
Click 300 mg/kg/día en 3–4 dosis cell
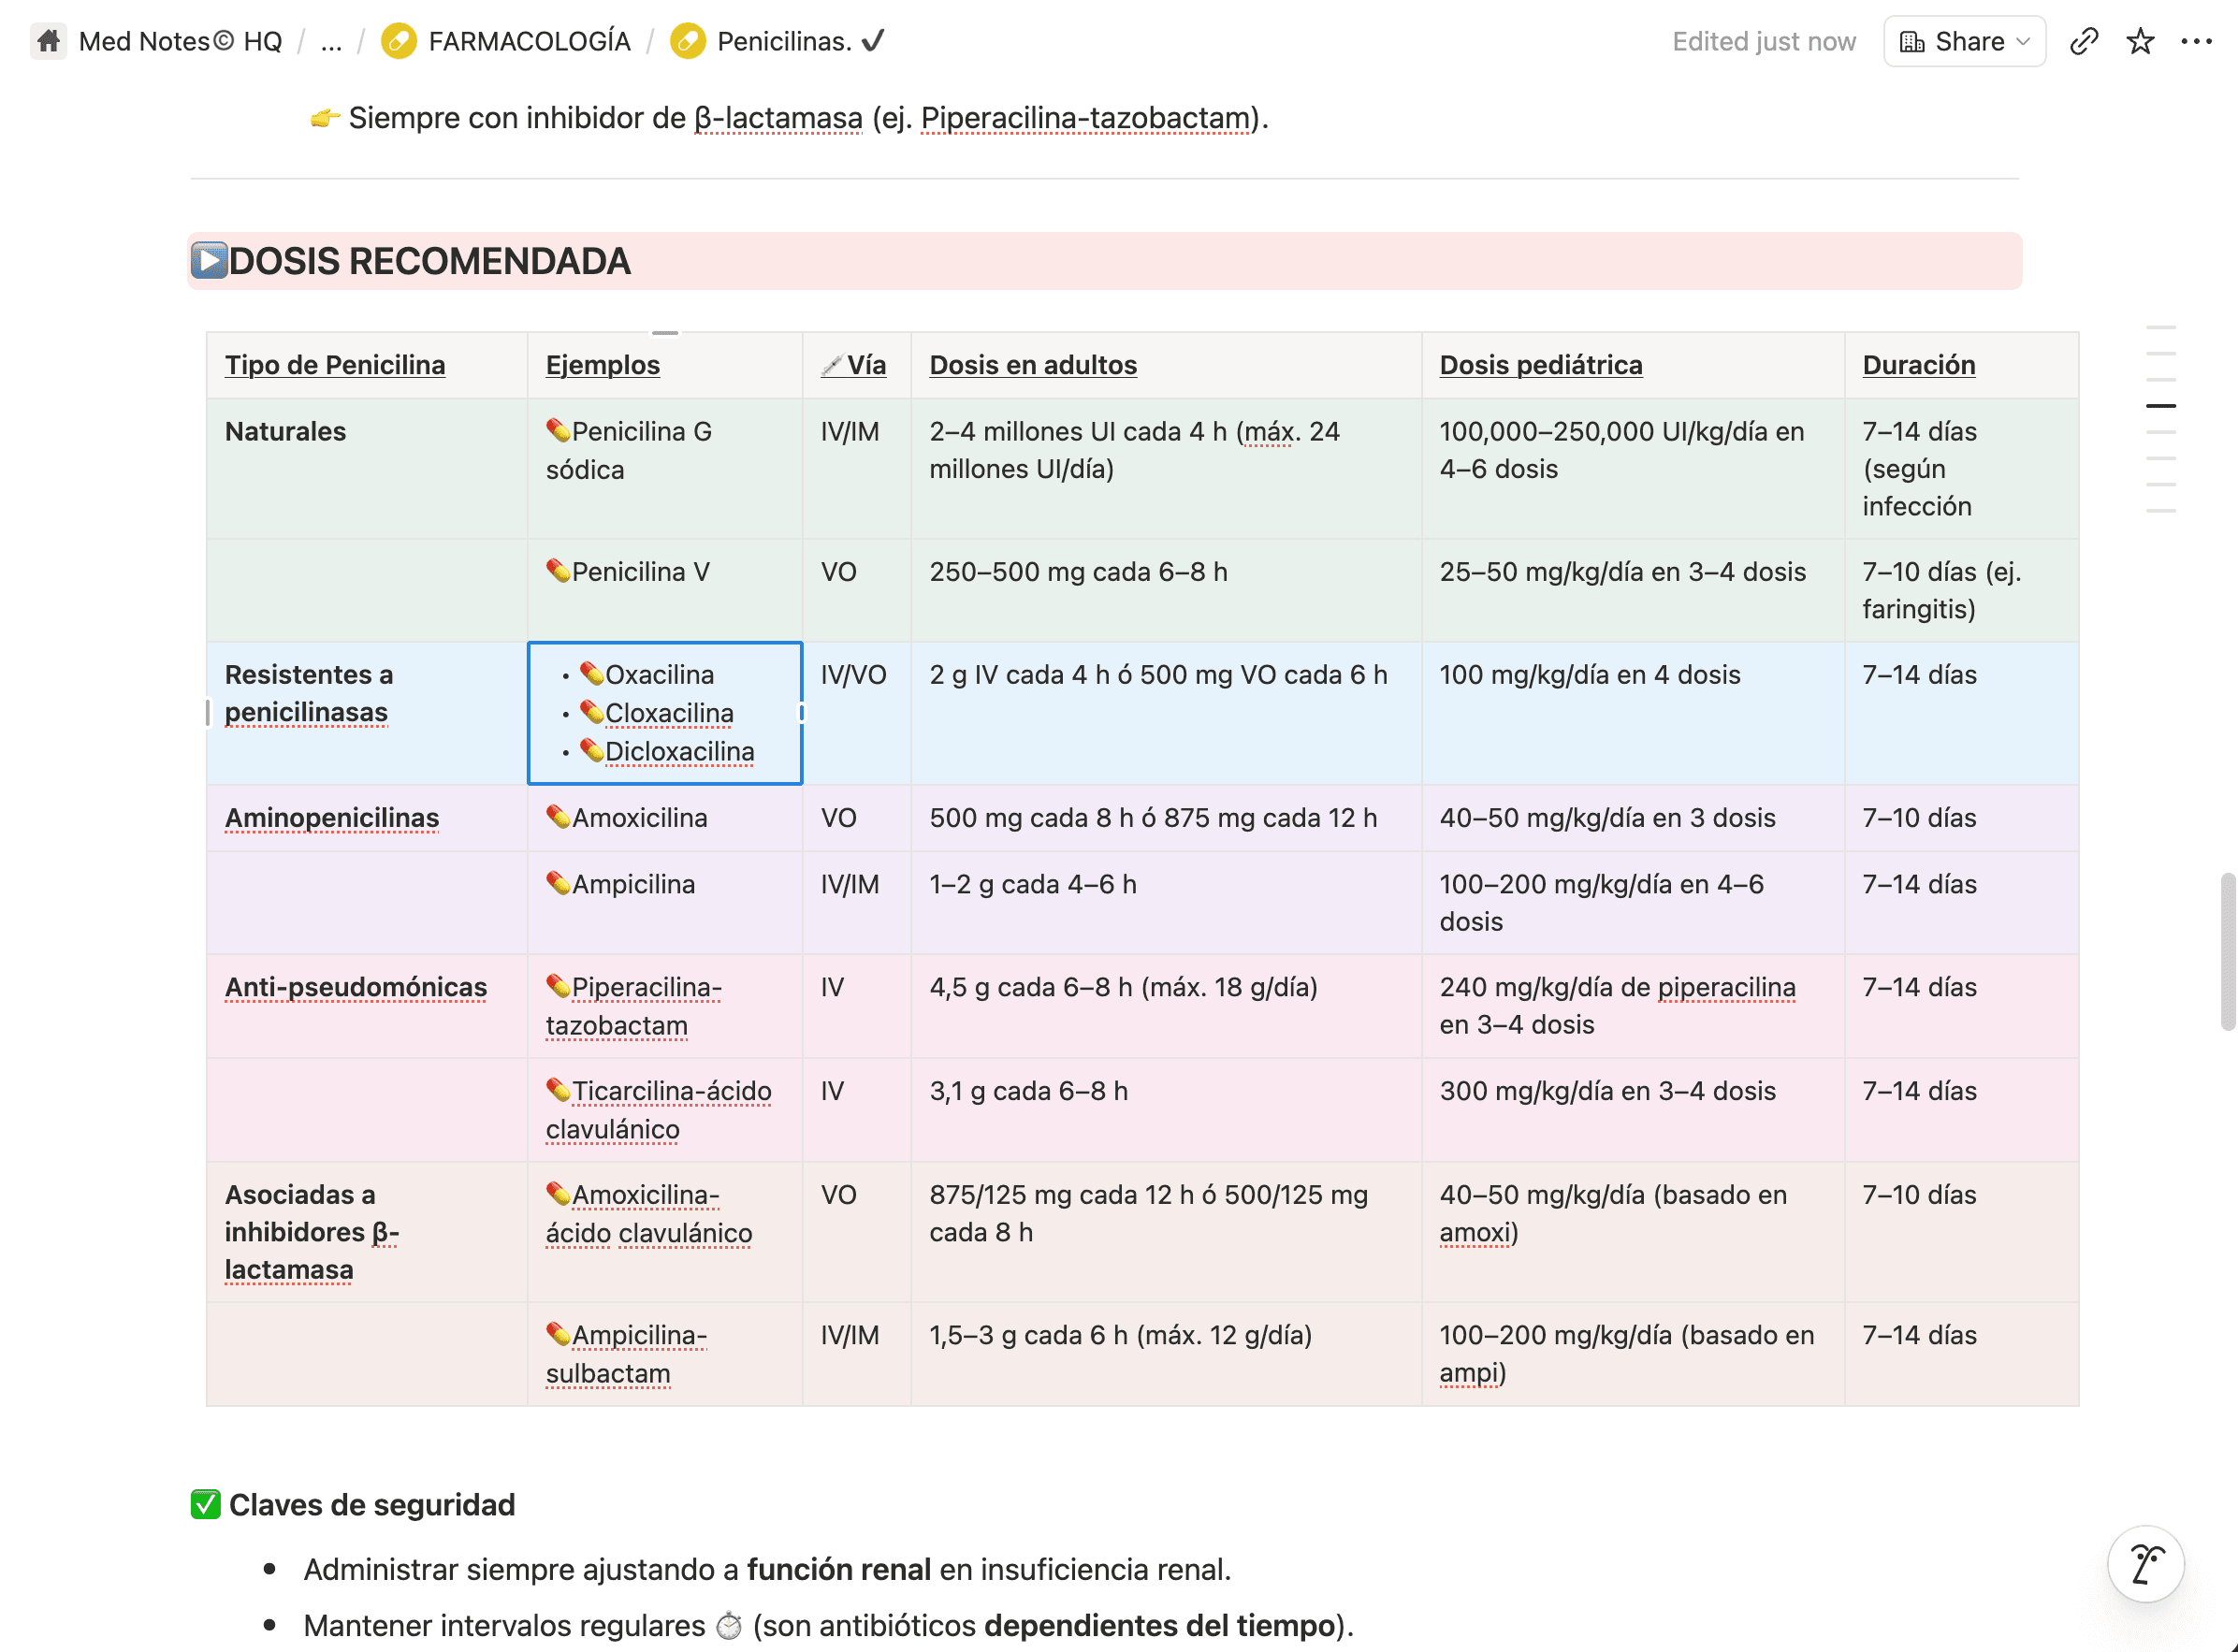tap(1633, 1110)
